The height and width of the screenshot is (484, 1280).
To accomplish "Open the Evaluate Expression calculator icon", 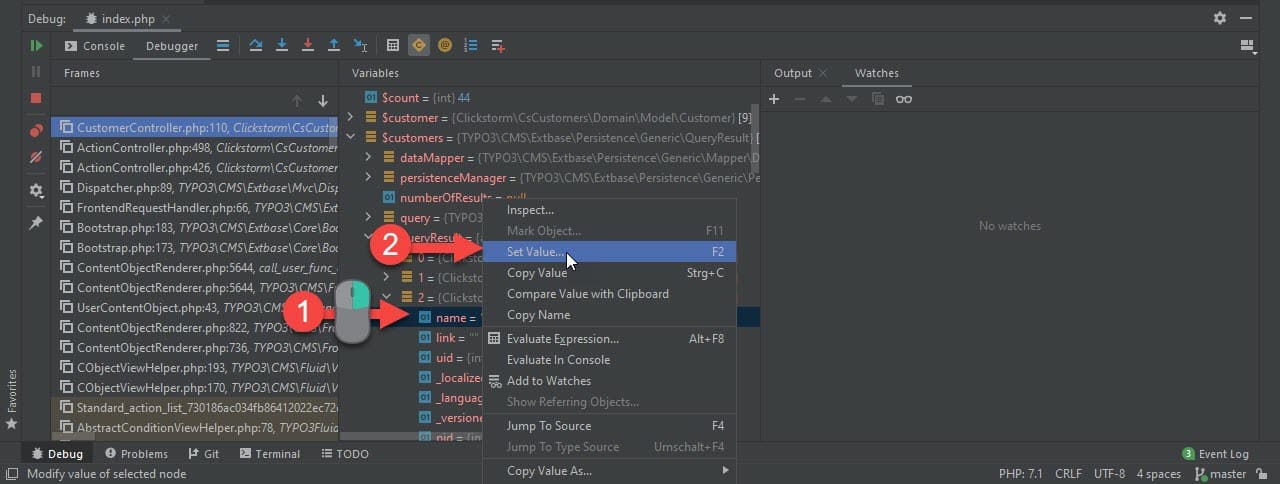I will tap(393, 46).
